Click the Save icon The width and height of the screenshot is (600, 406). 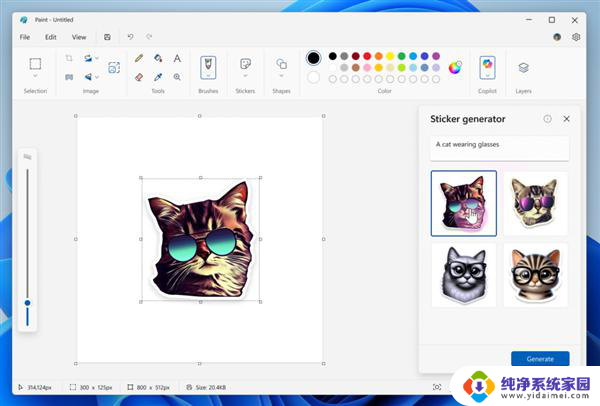[107, 37]
